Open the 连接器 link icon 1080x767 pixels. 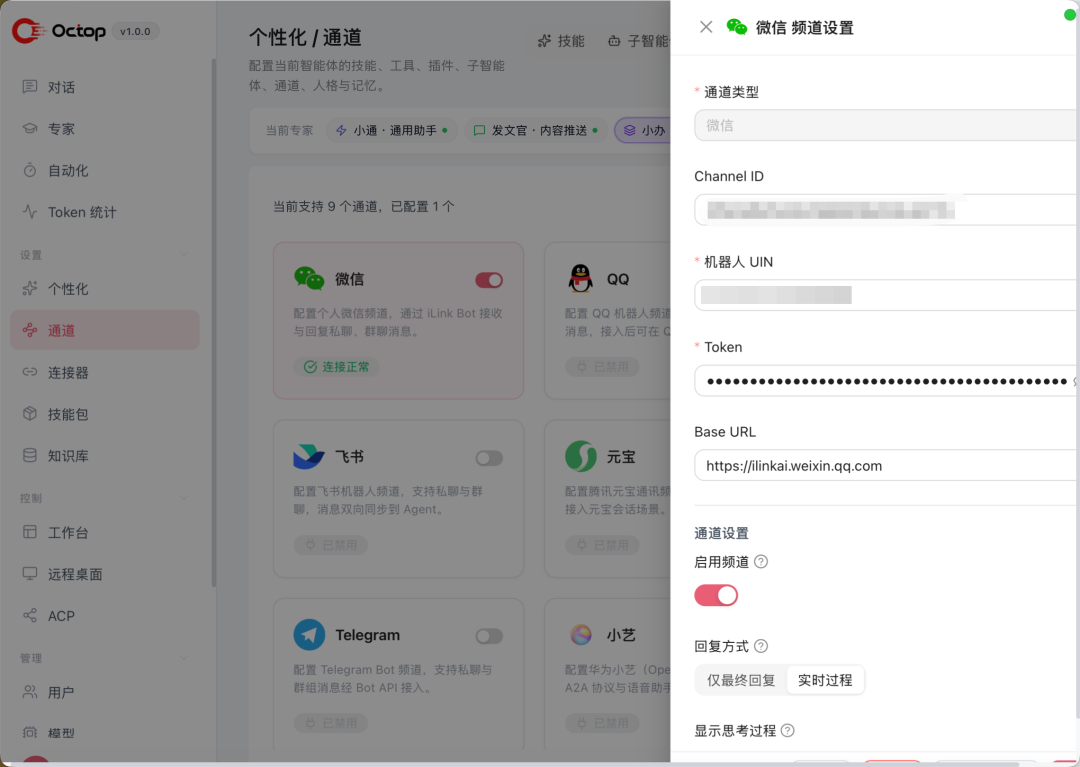tap(30, 372)
